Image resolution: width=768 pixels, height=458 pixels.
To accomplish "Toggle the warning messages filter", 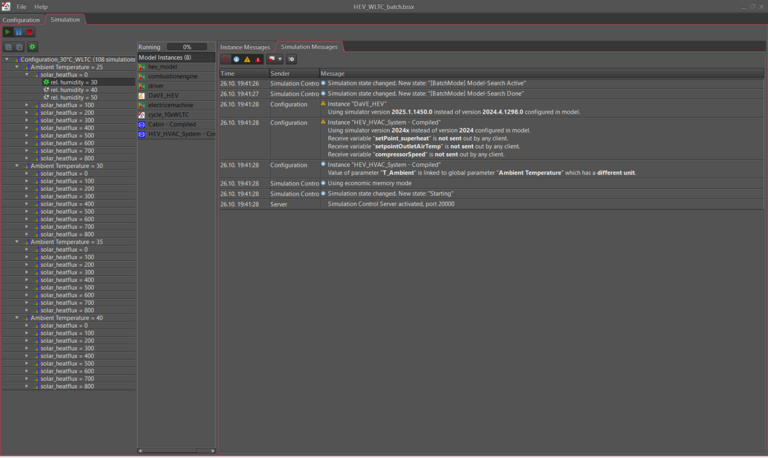I will coord(247,59).
